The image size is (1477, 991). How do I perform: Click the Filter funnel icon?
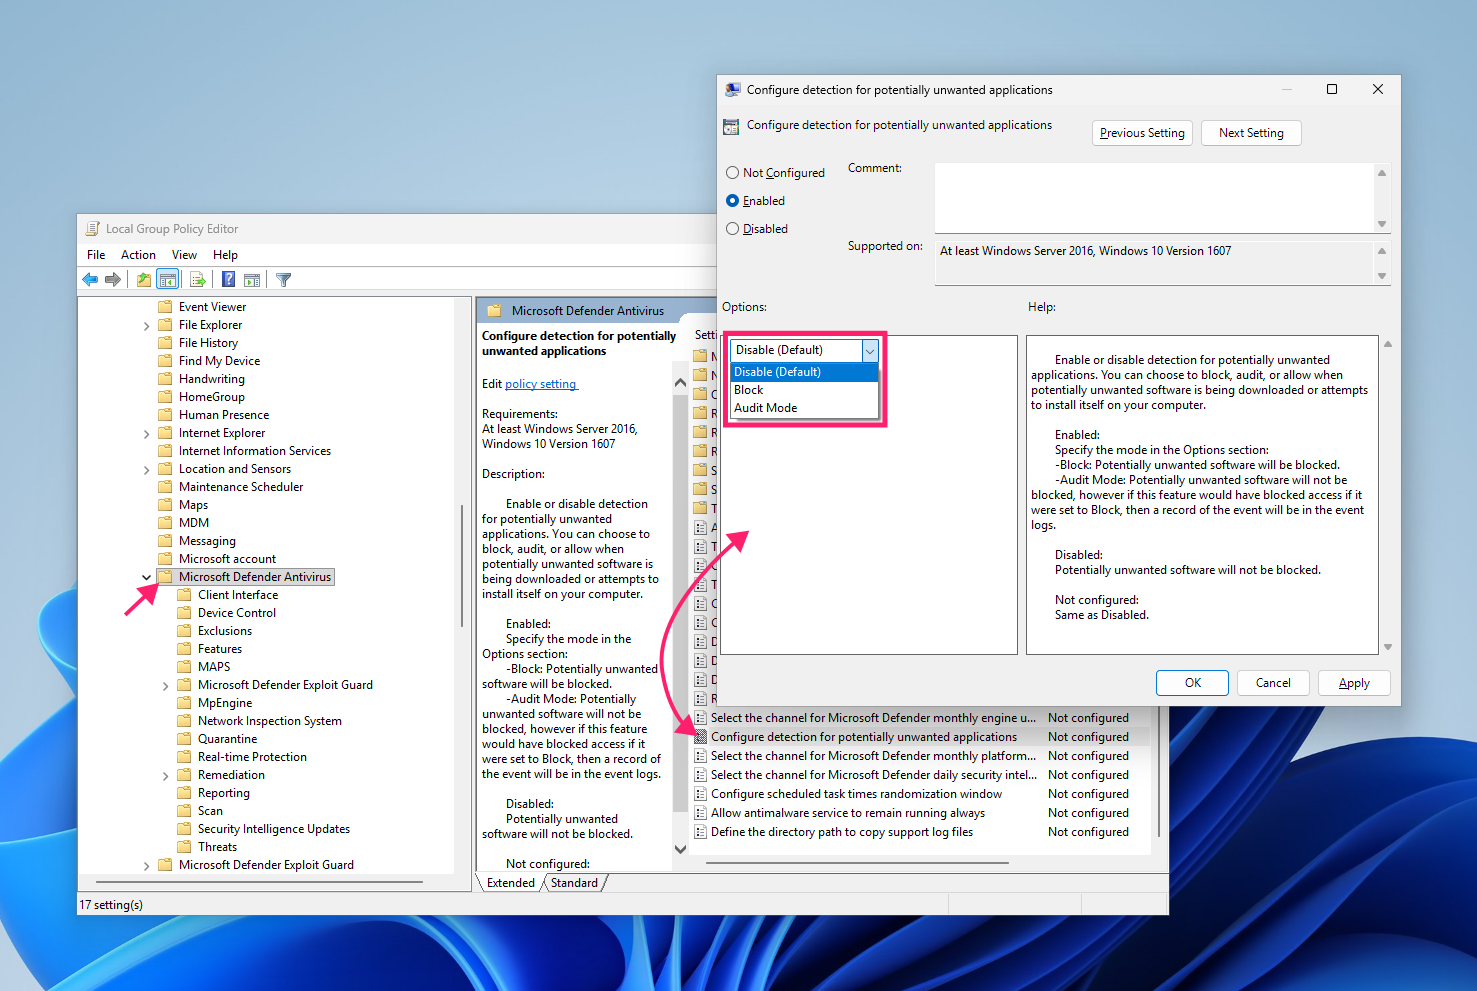click(283, 280)
